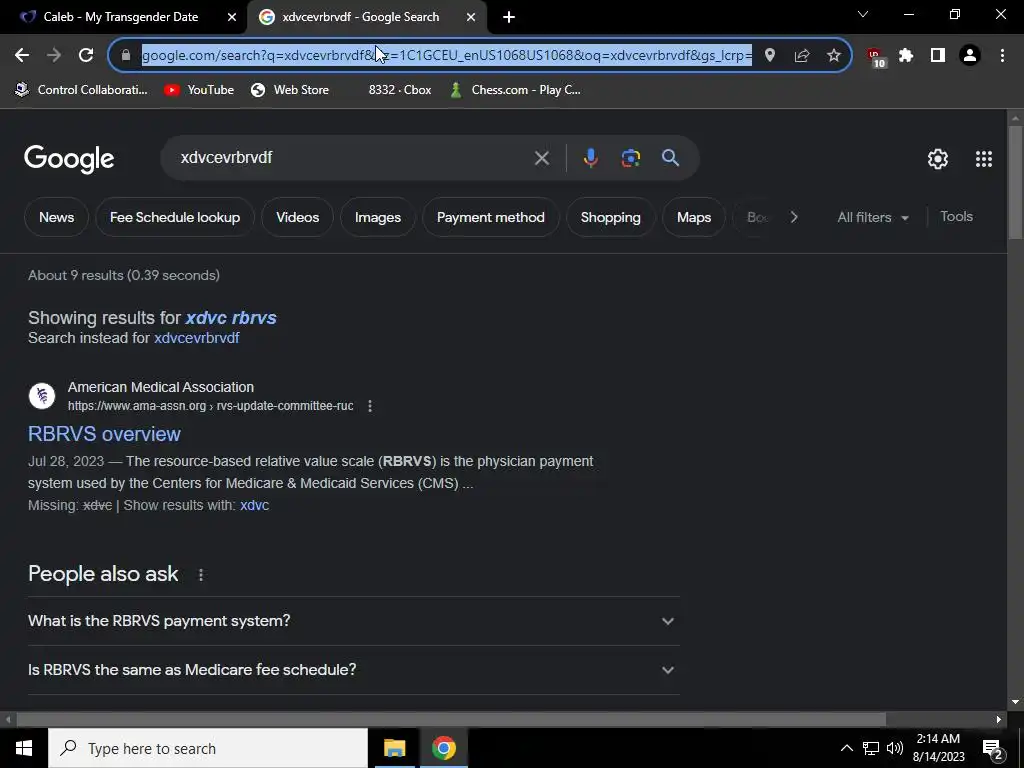View site information lock icon
This screenshot has height=768, width=1024.
[126, 56]
